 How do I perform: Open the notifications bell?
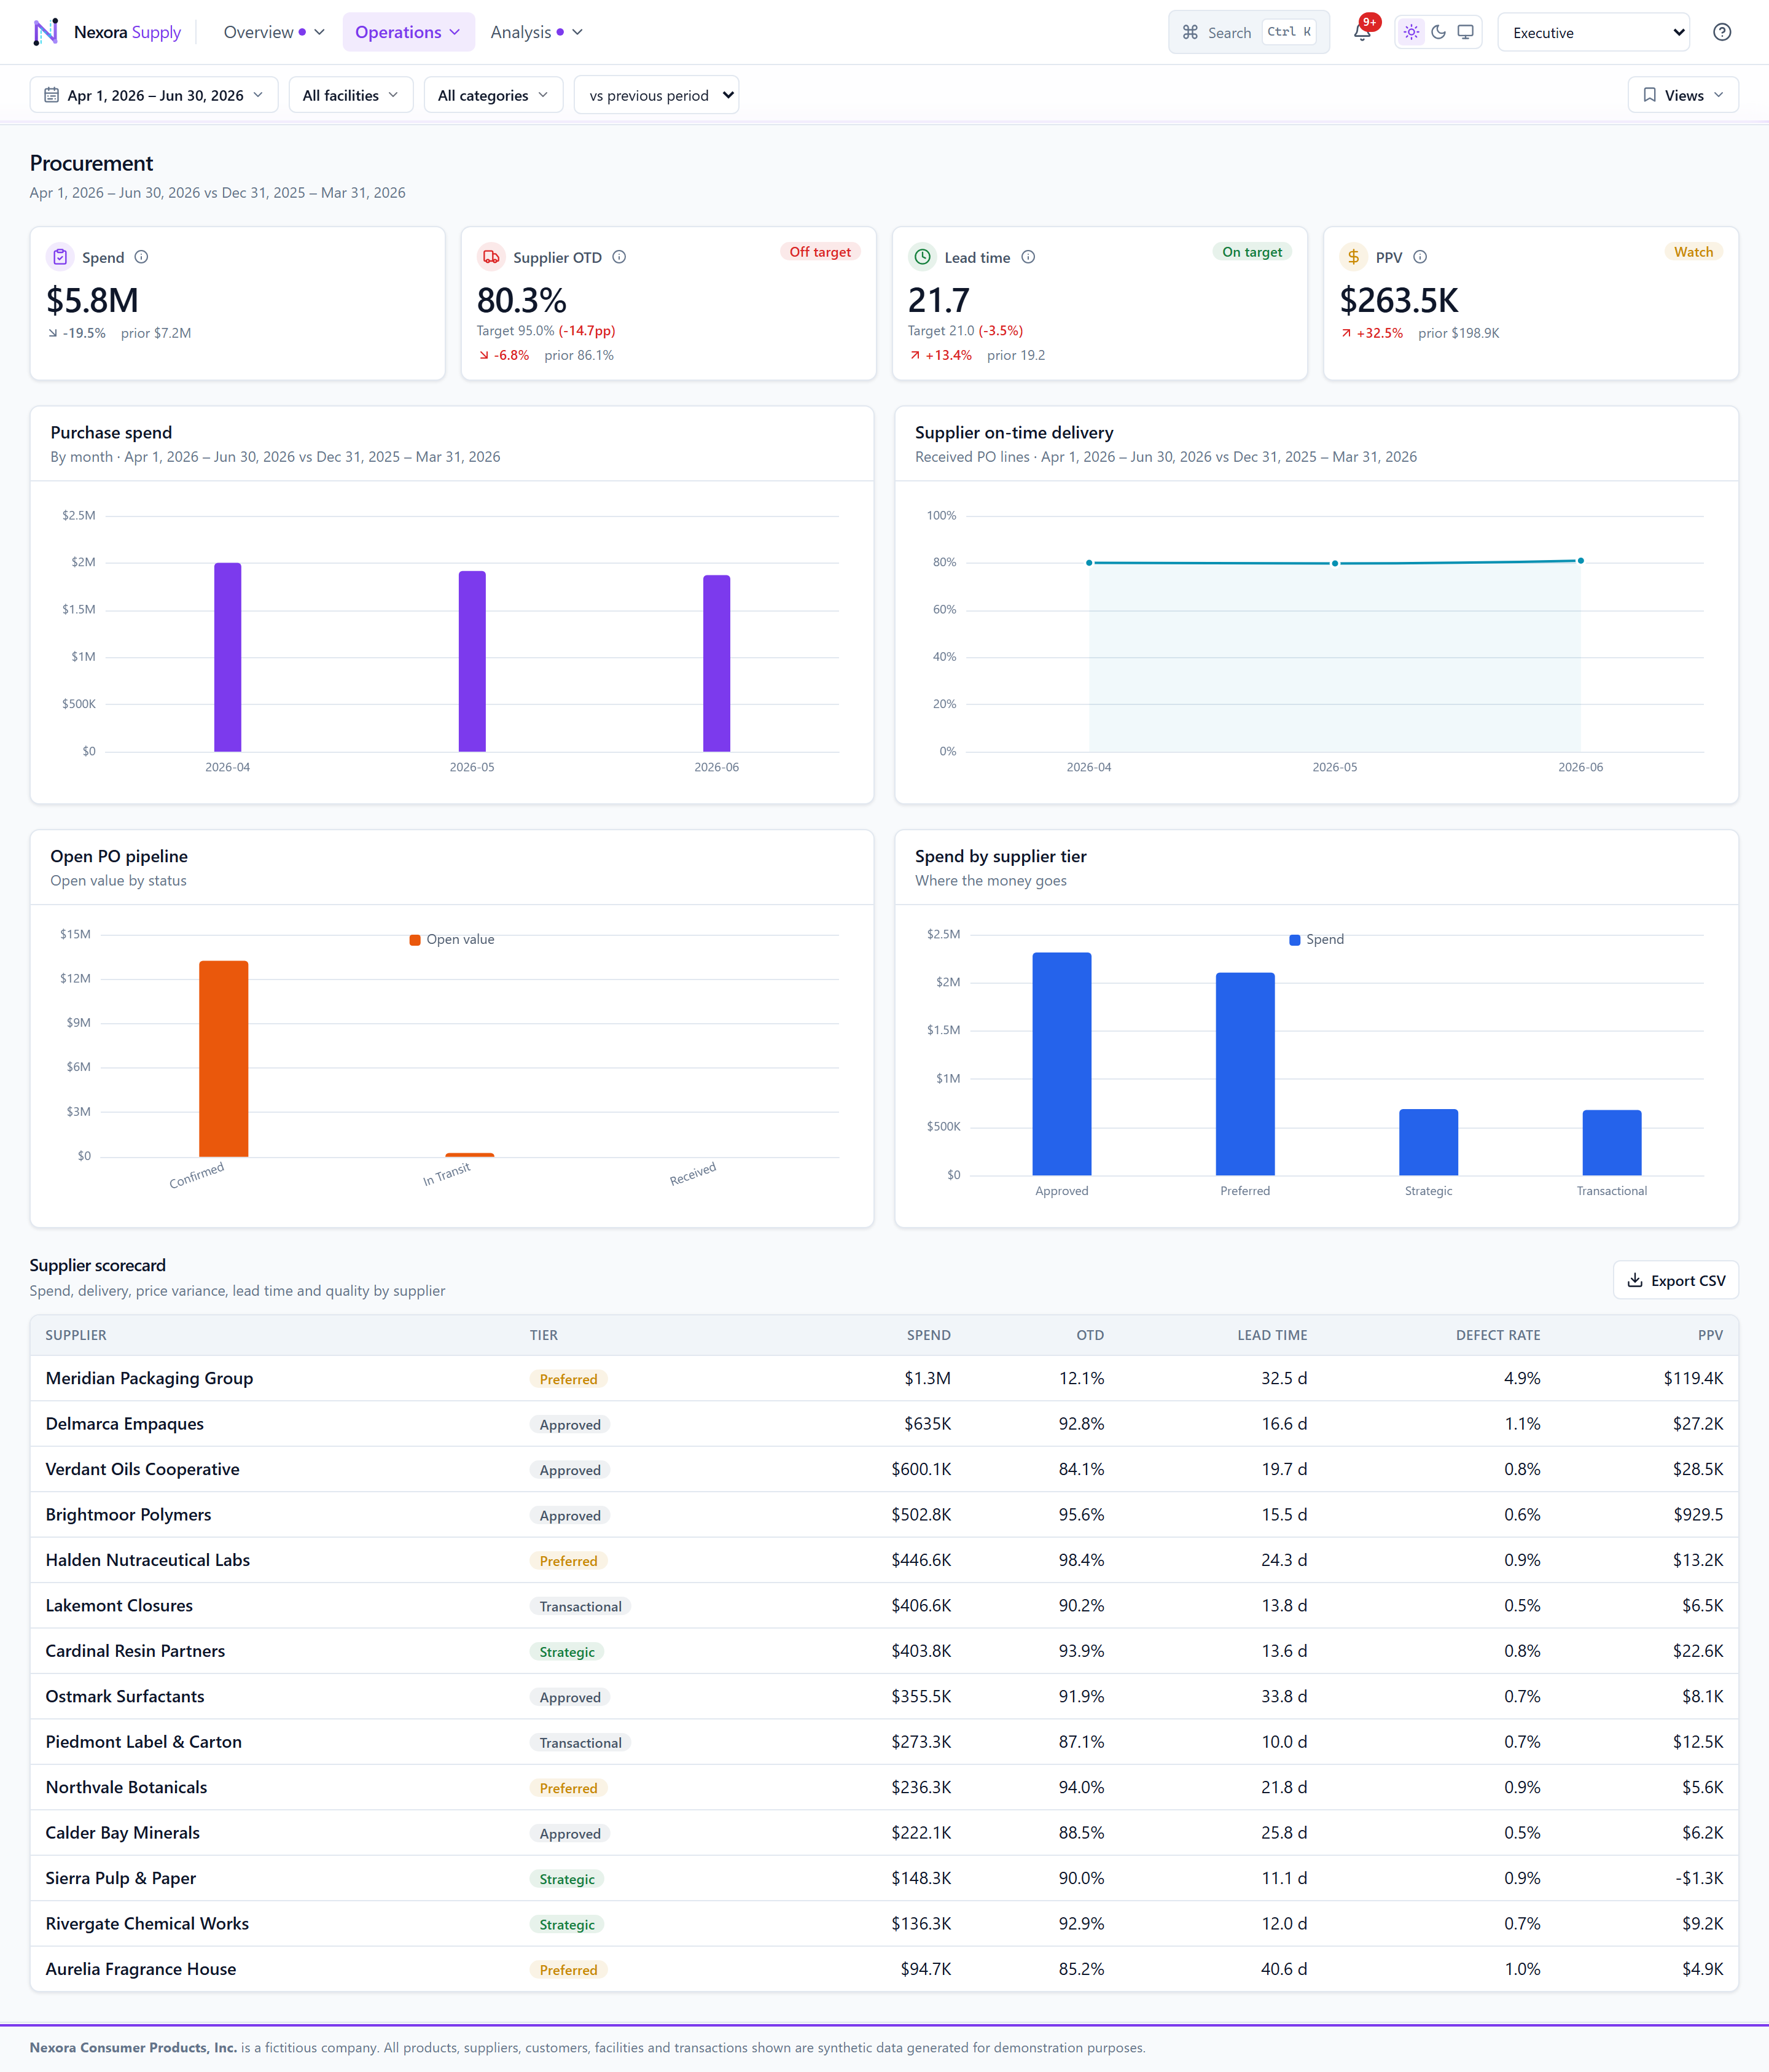[1362, 32]
